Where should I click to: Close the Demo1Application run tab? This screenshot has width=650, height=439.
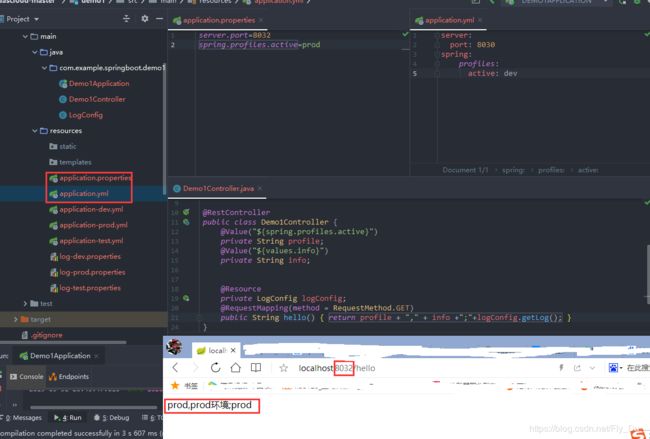(x=96, y=356)
